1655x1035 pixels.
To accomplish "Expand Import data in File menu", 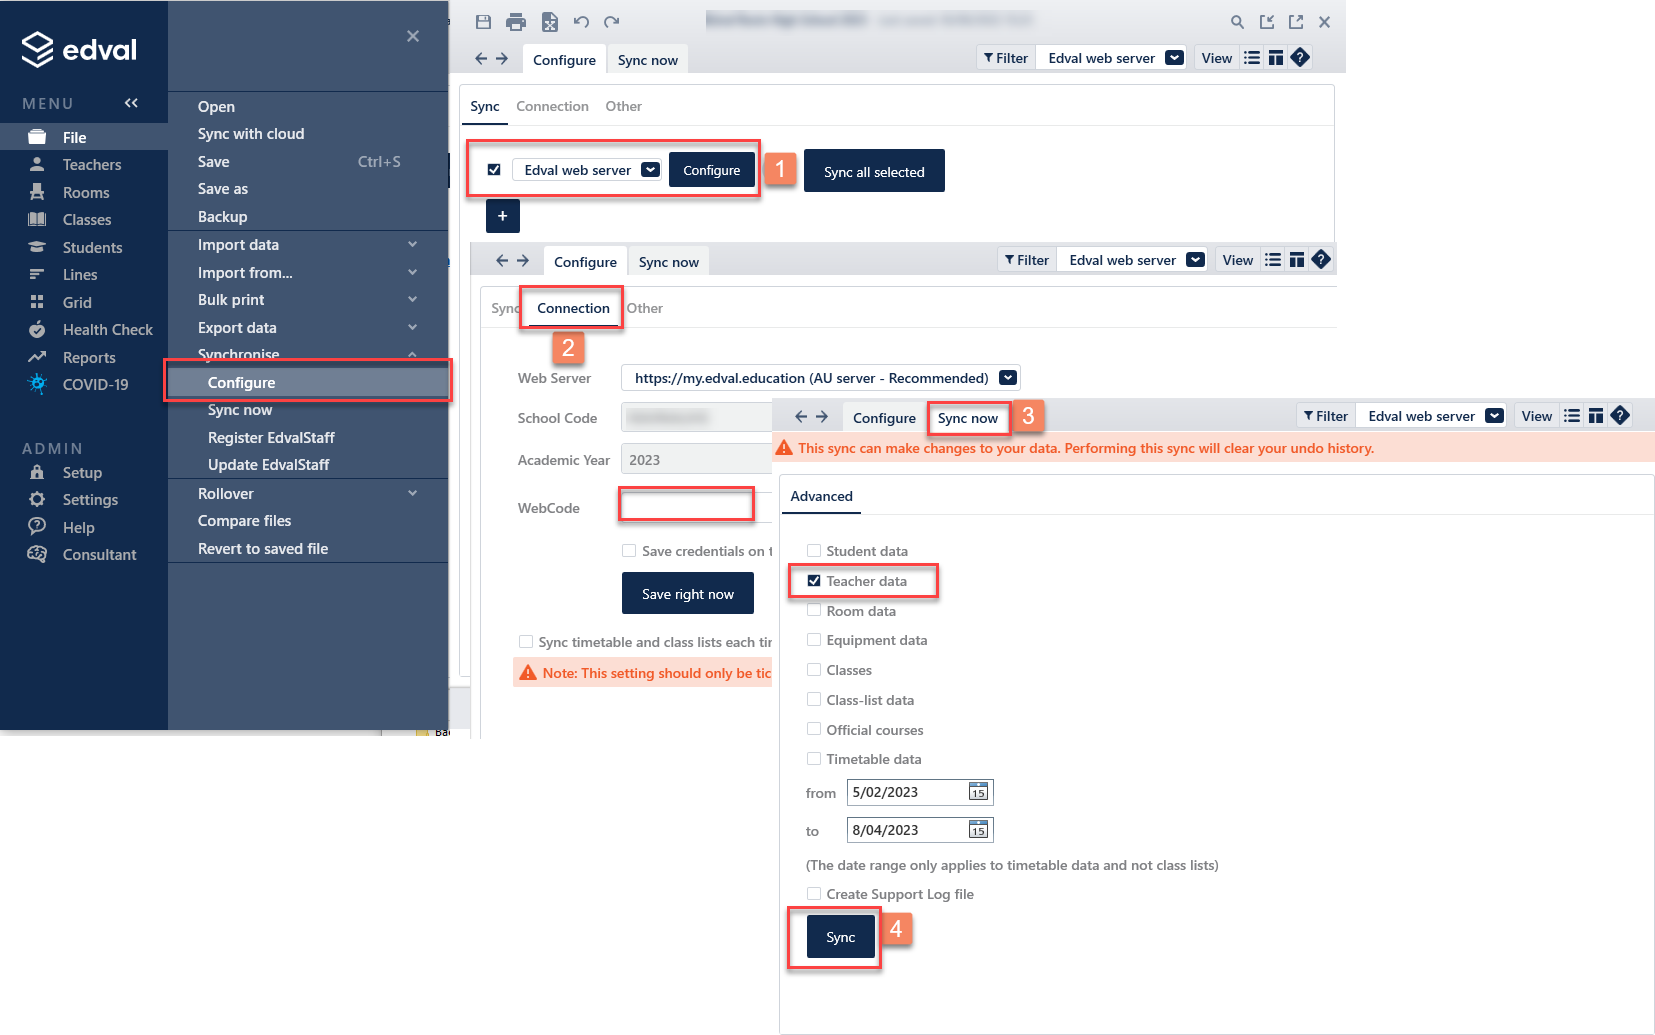I will point(412,245).
